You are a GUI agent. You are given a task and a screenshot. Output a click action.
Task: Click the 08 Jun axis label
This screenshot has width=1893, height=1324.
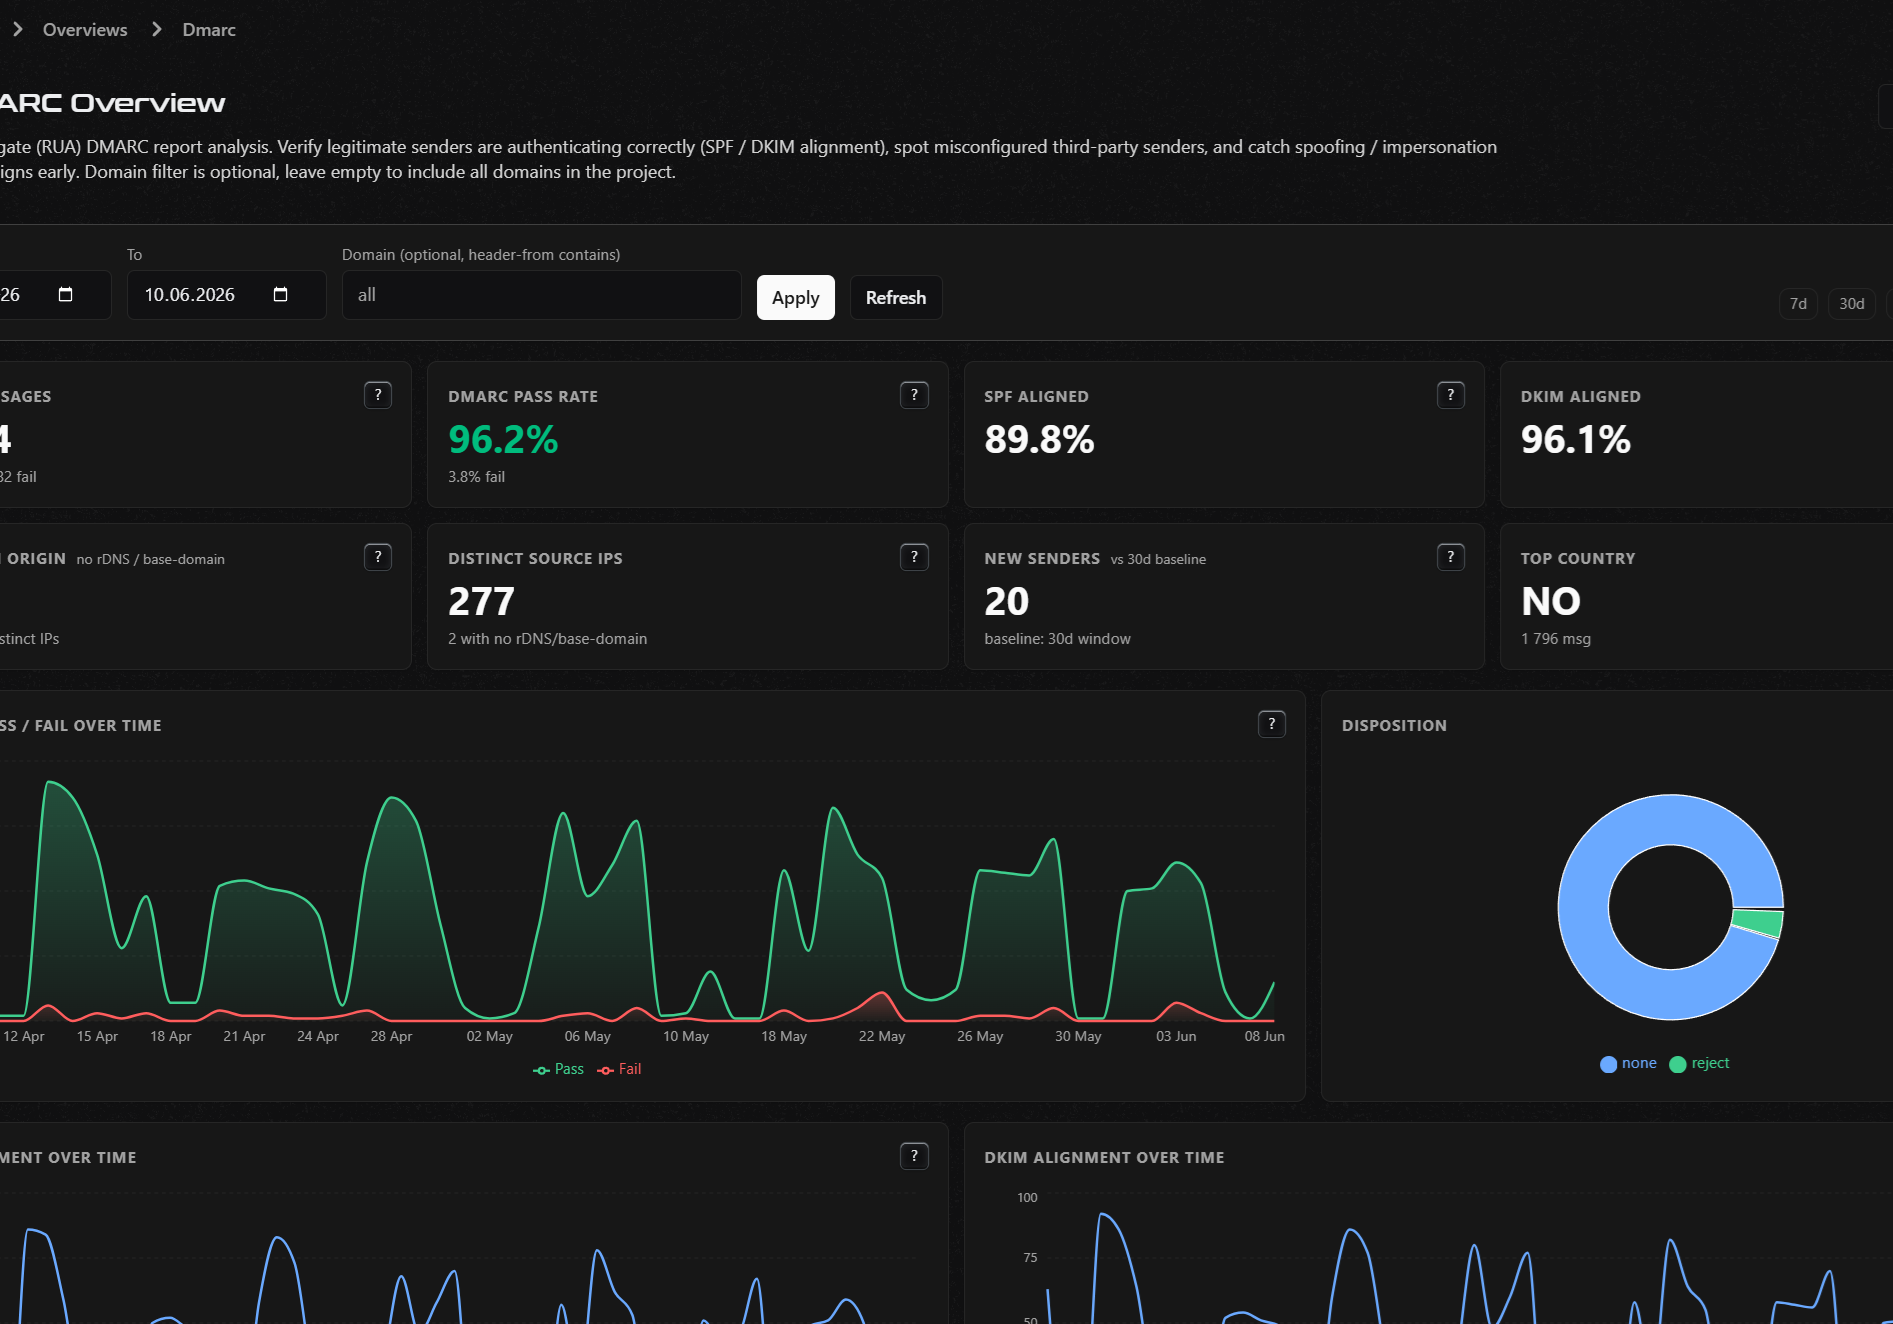pos(1264,1037)
